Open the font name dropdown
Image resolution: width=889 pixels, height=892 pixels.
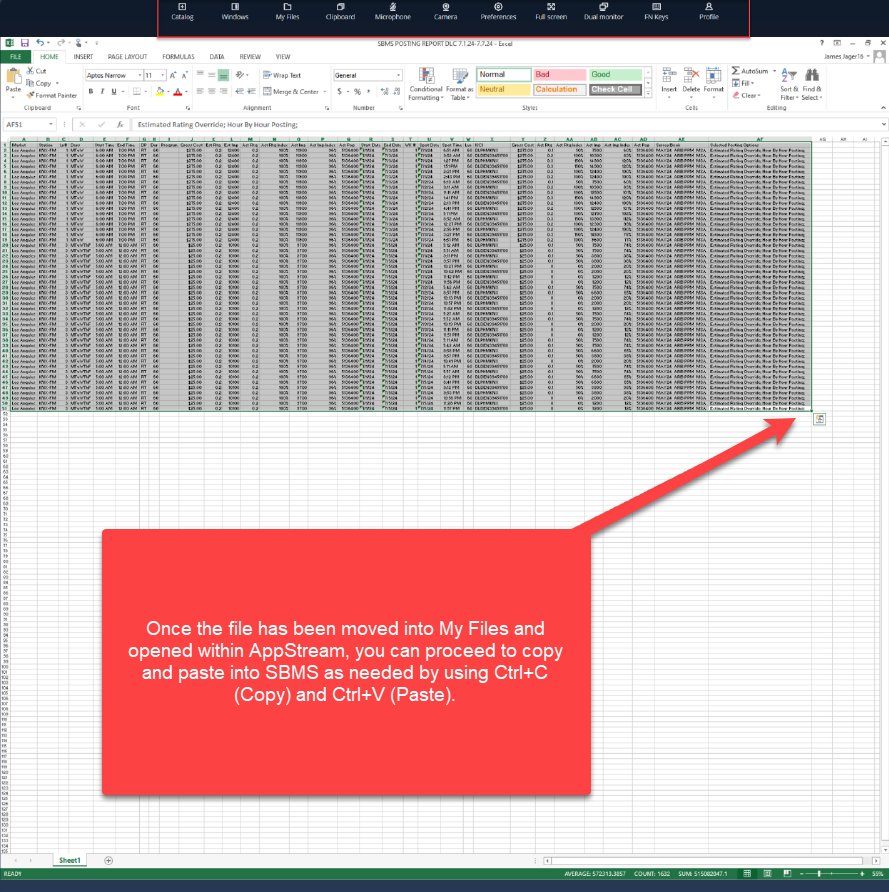tap(140, 75)
